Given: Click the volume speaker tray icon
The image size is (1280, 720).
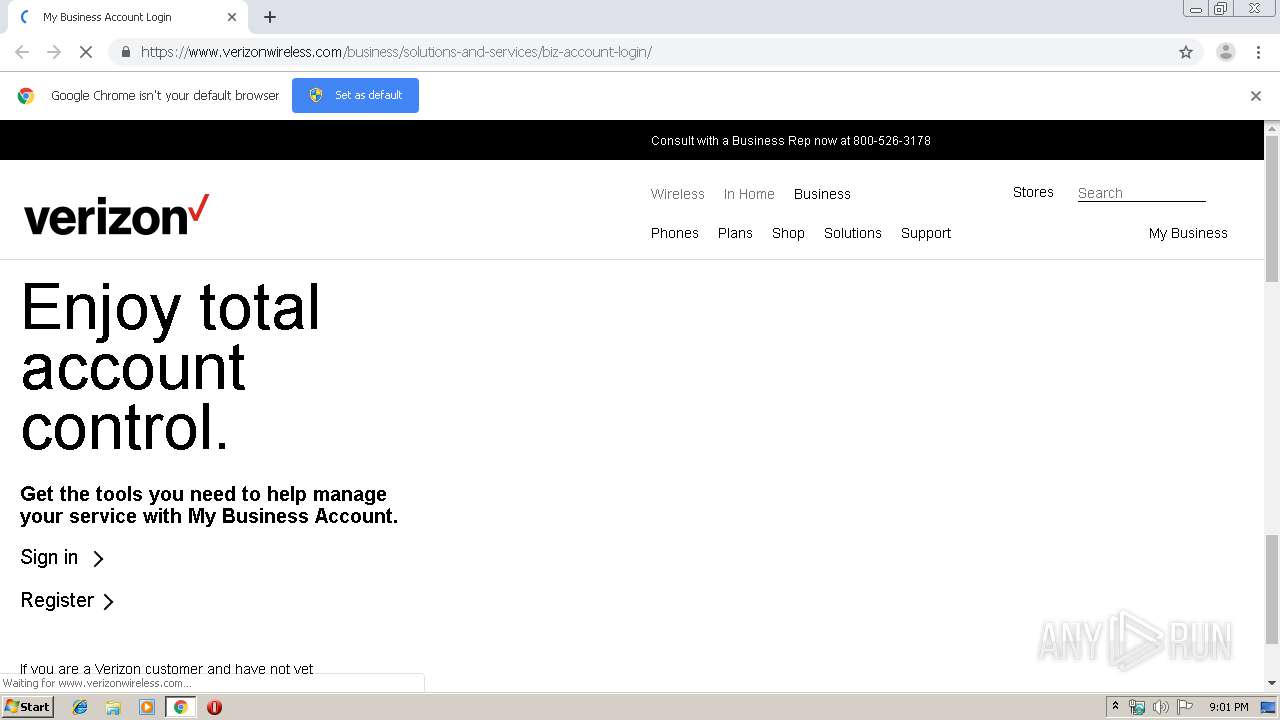Looking at the screenshot, I should coord(1160,707).
